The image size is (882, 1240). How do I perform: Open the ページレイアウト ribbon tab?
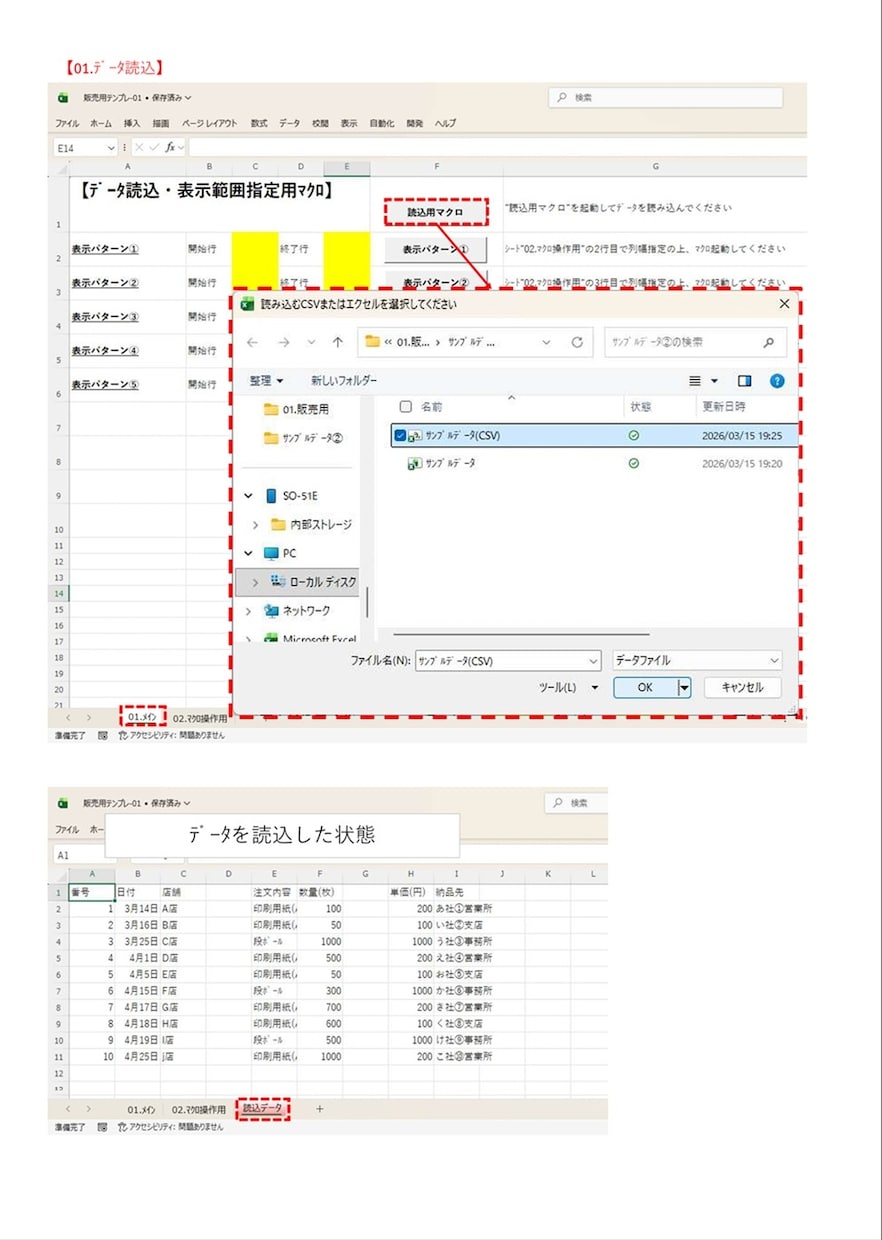click(209, 123)
